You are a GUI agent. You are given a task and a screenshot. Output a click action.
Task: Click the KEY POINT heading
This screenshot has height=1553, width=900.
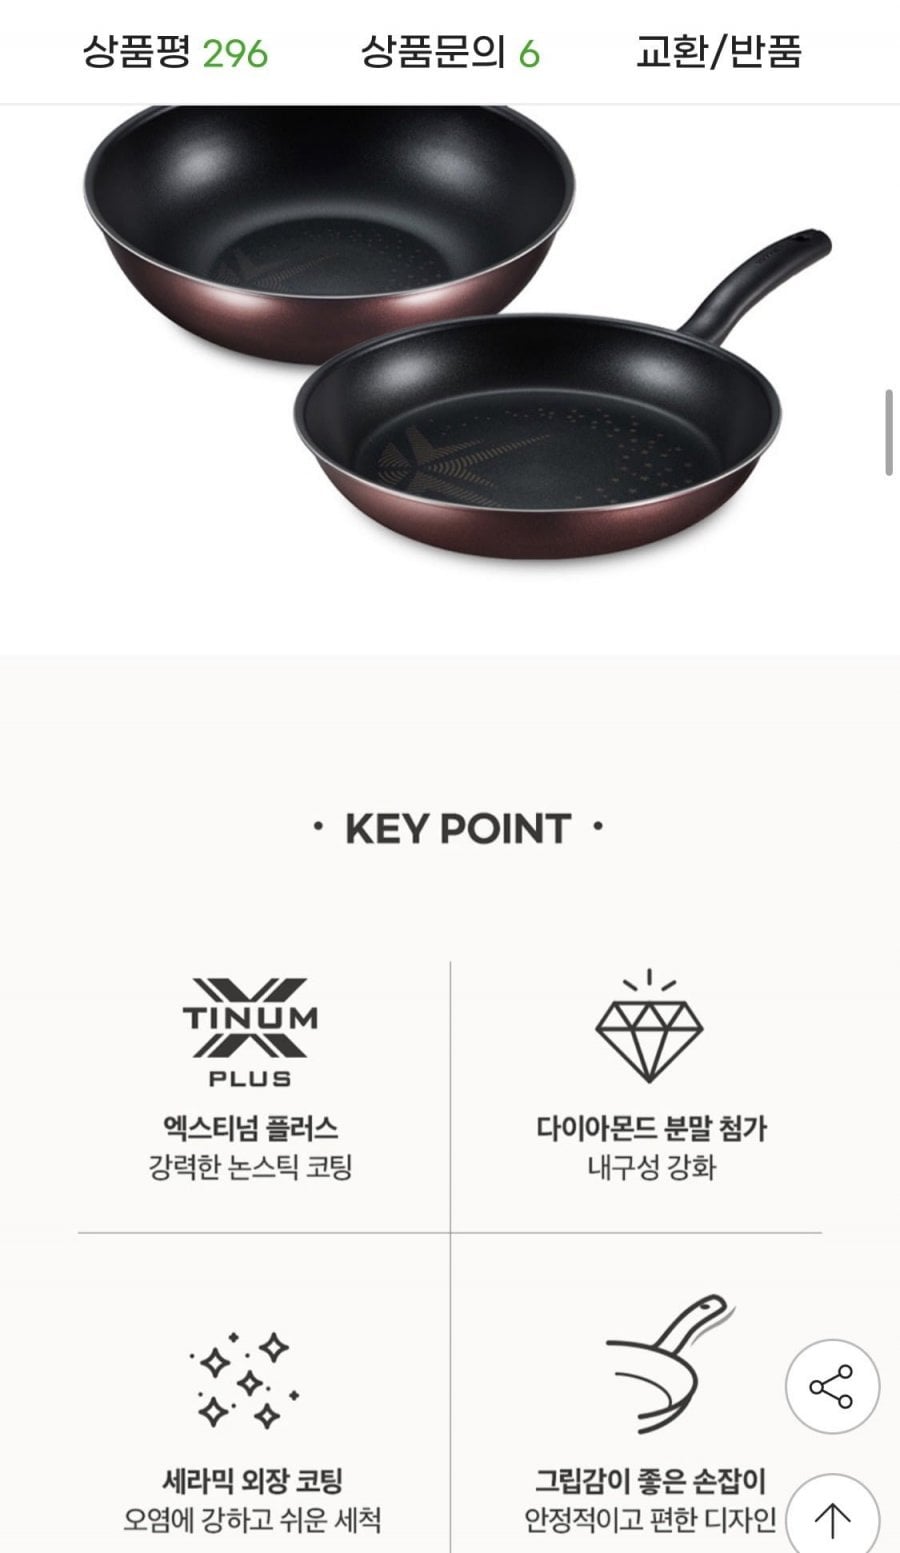pyautogui.click(x=458, y=829)
